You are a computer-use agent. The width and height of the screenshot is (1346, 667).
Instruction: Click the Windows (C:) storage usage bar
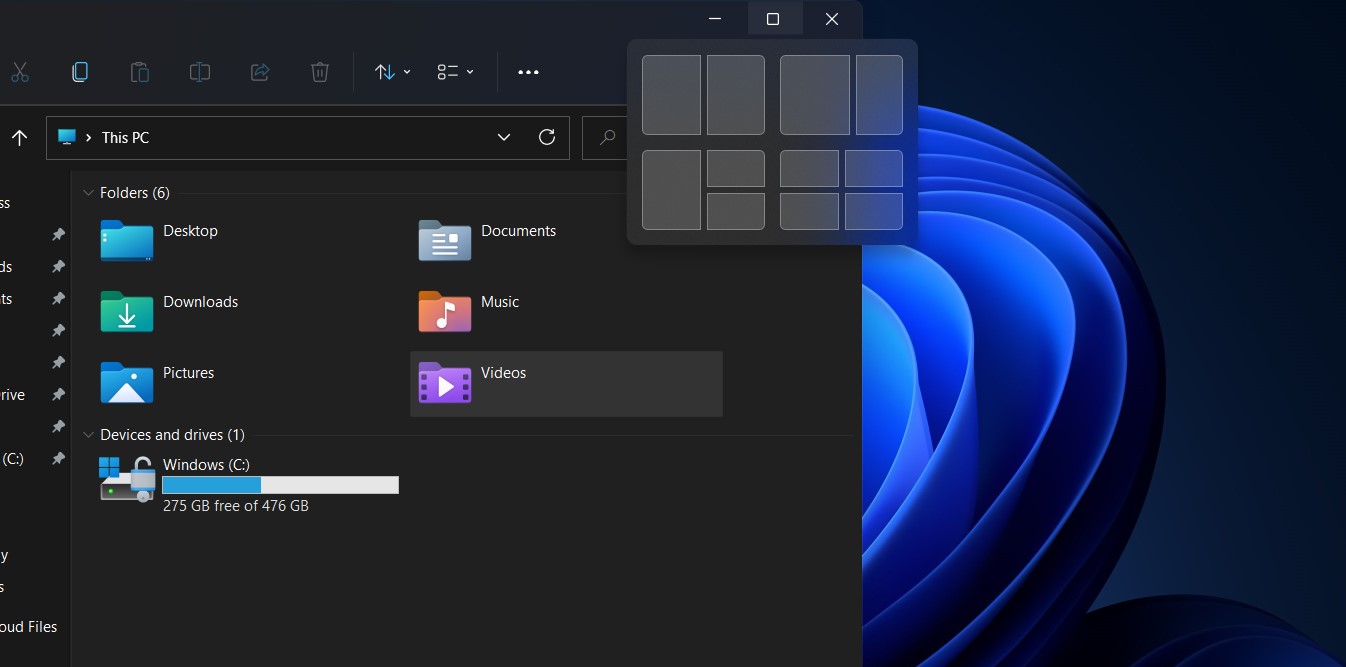click(x=280, y=485)
